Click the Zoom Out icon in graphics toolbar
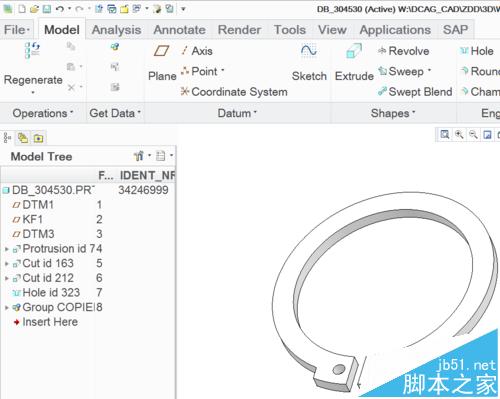The image size is (500, 399). coord(473,134)
